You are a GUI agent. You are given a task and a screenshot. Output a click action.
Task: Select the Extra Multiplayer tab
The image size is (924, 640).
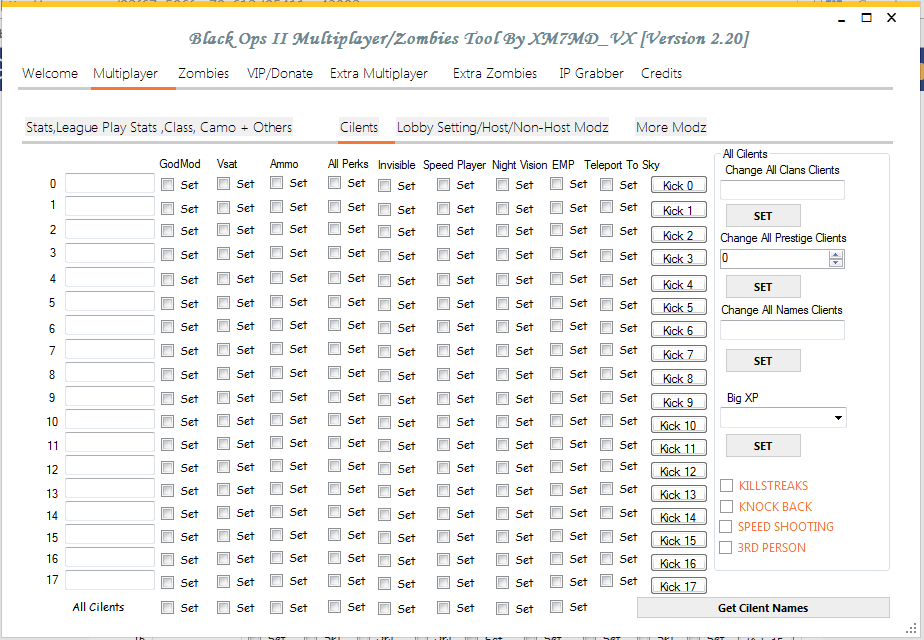tap(379, 74)
